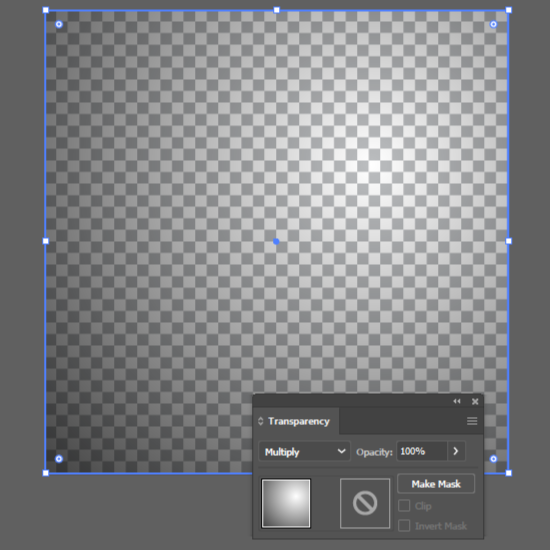This screenshot has height=550, width=550.
Task: Click the empty opacity mask thumbnail
Action: coord(365,503)
